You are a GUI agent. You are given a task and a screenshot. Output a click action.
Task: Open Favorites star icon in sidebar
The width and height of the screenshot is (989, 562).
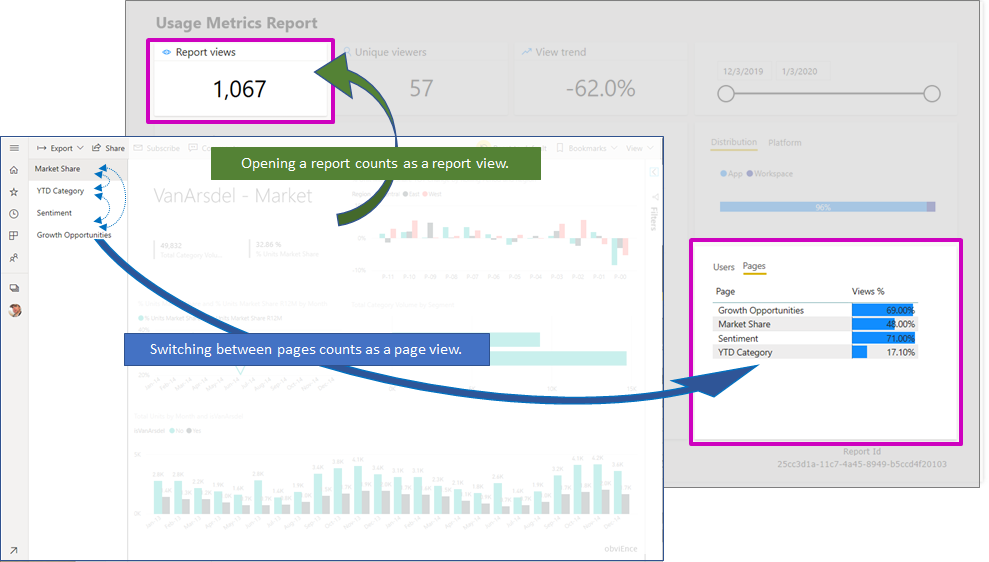[x=14, y=192]
